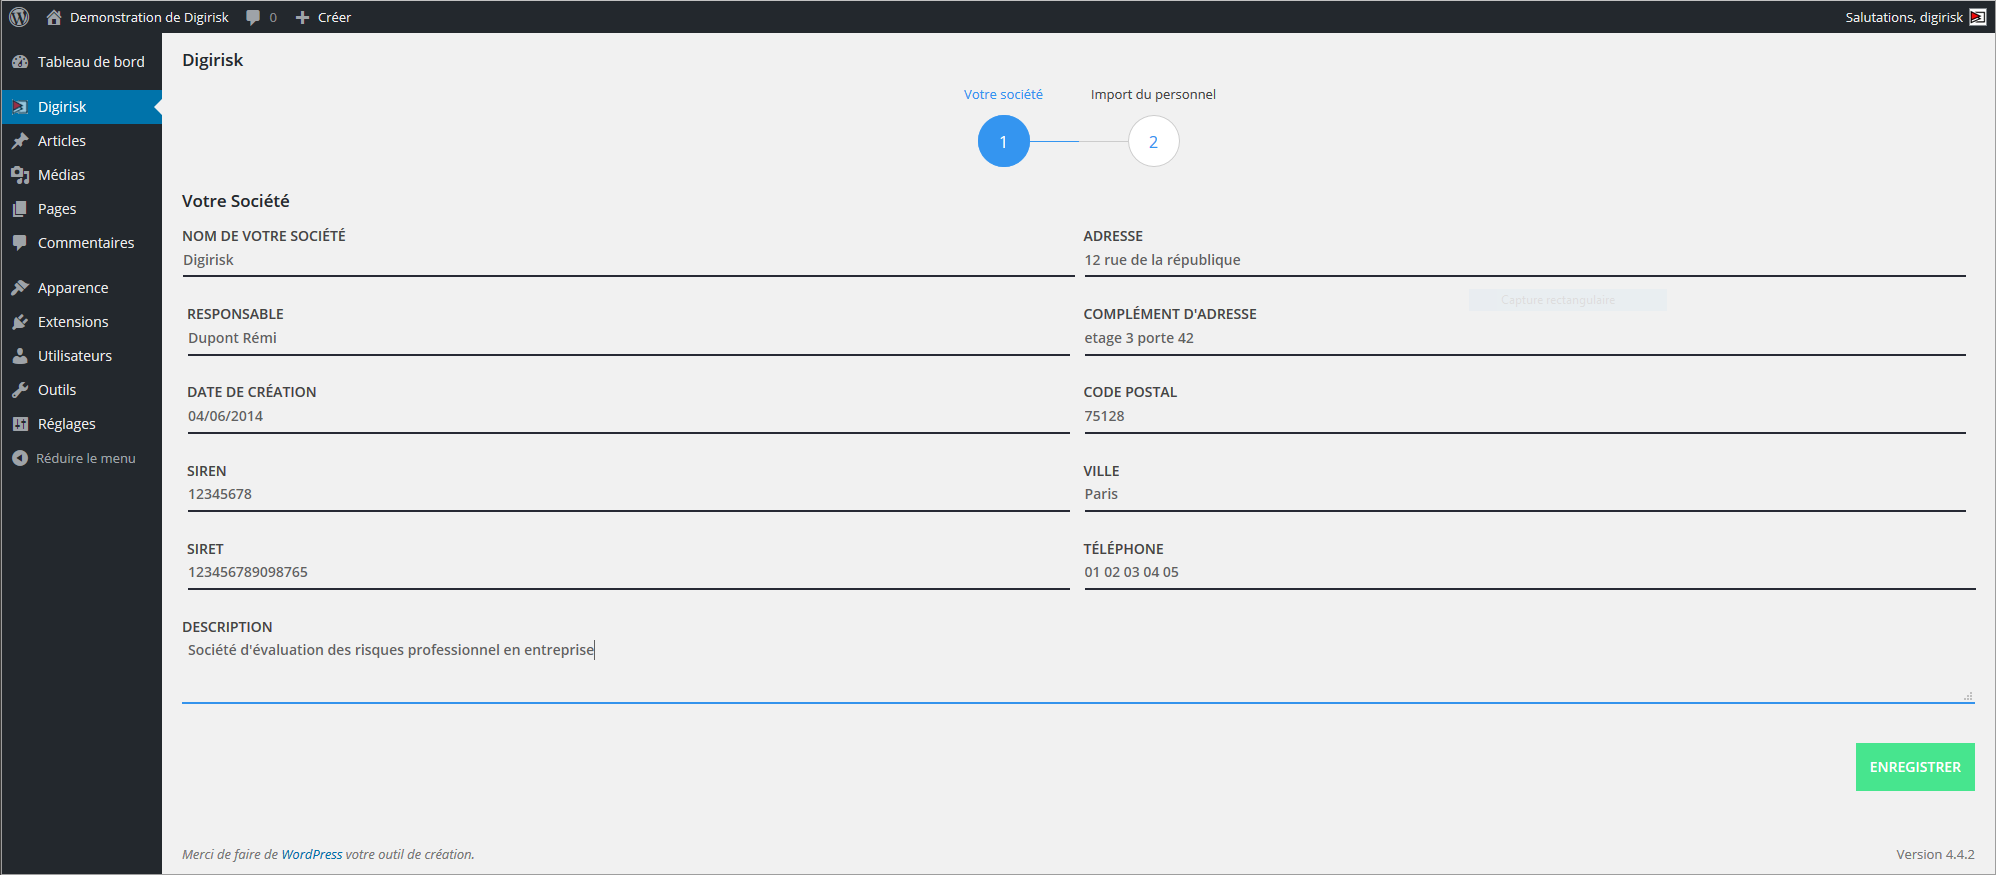The image size is (1996, 875).
Task: Click the Votre Société section heading
Action: pos(236,201)
